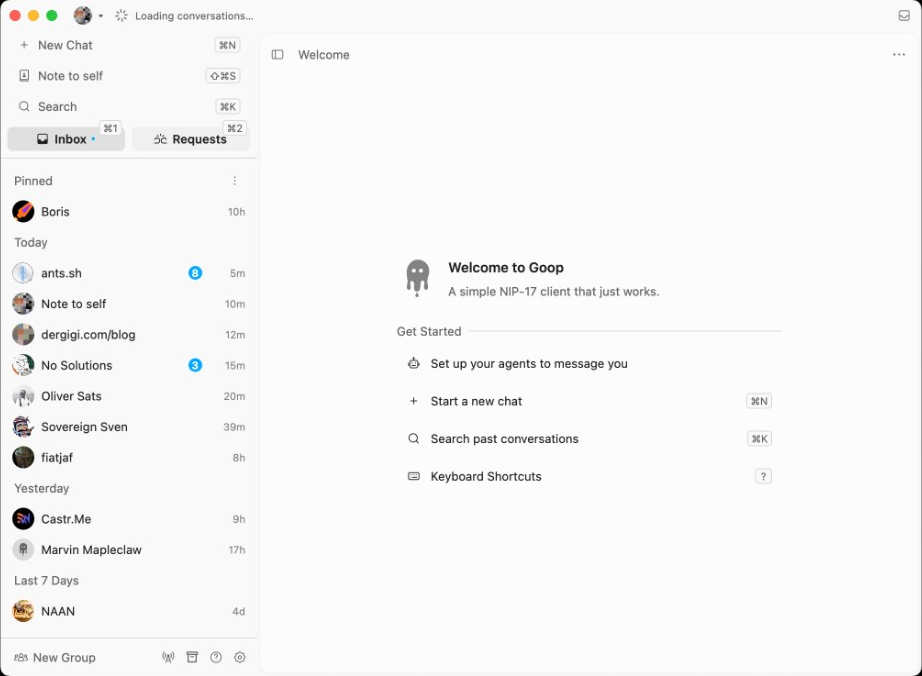The image size is (922, 676).
Task: Open the Oliver Sats conversation
Action: pos(129,396)
